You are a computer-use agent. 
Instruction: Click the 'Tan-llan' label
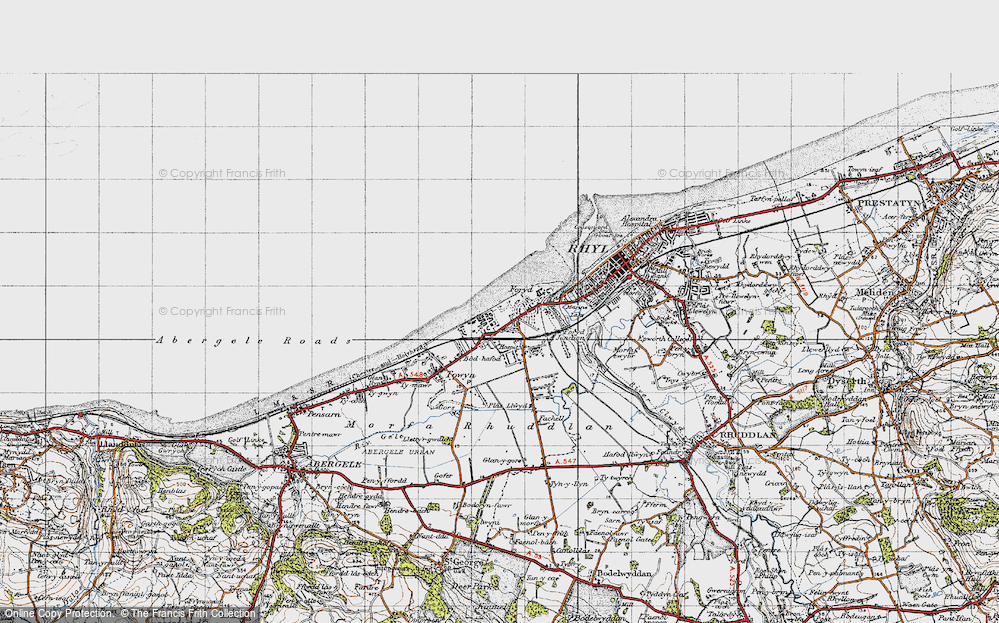pos(896,484)
